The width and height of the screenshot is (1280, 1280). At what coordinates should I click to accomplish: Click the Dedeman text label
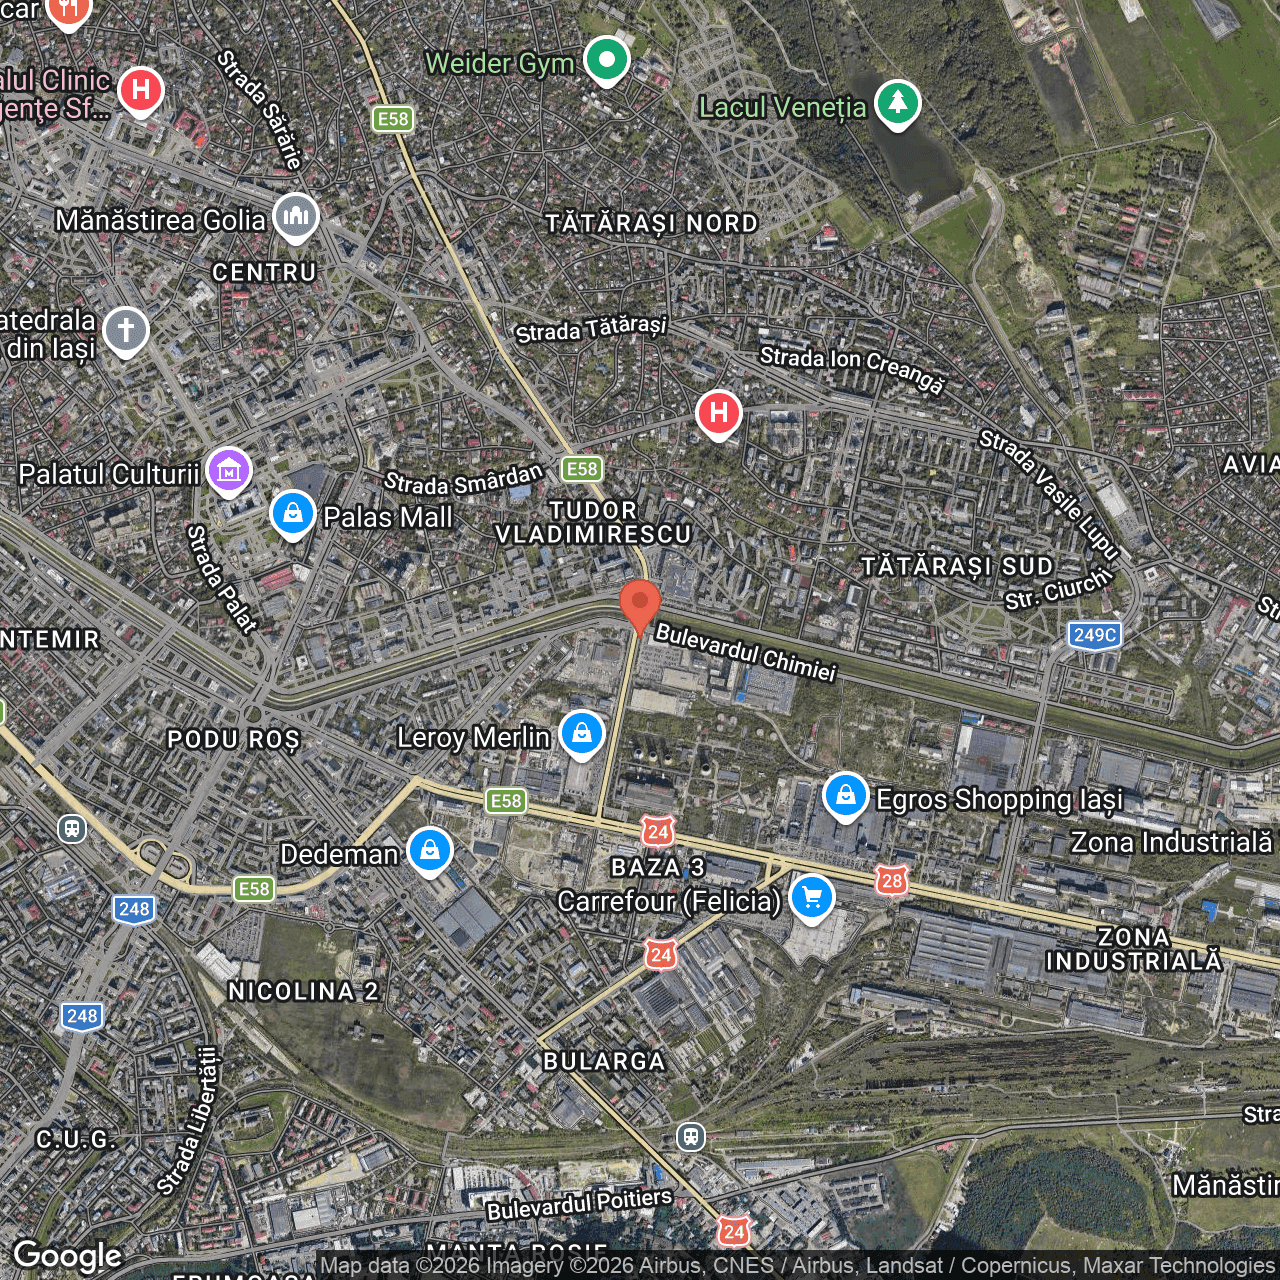(x=340, y=855)
